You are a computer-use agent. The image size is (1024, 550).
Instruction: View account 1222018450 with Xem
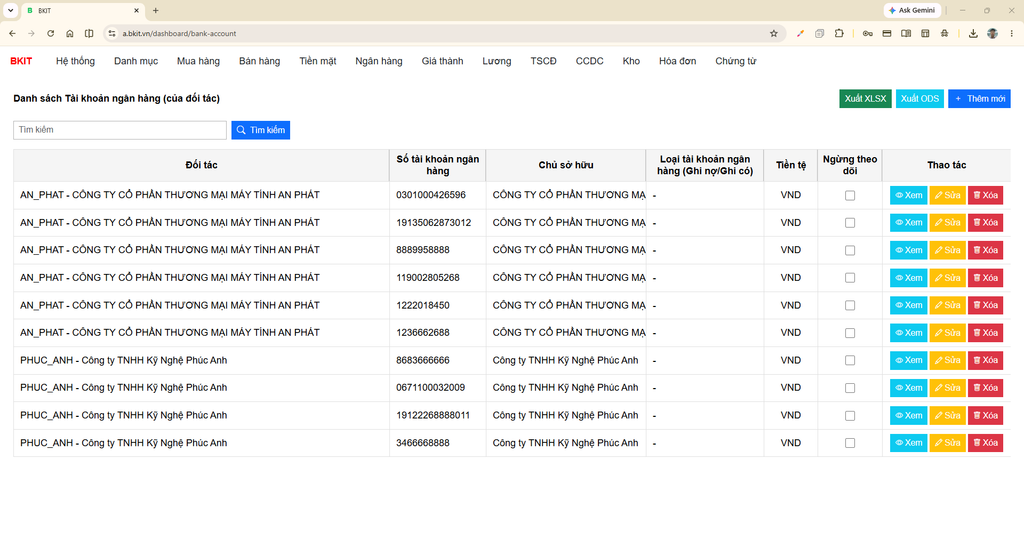[x=908, y=305]
